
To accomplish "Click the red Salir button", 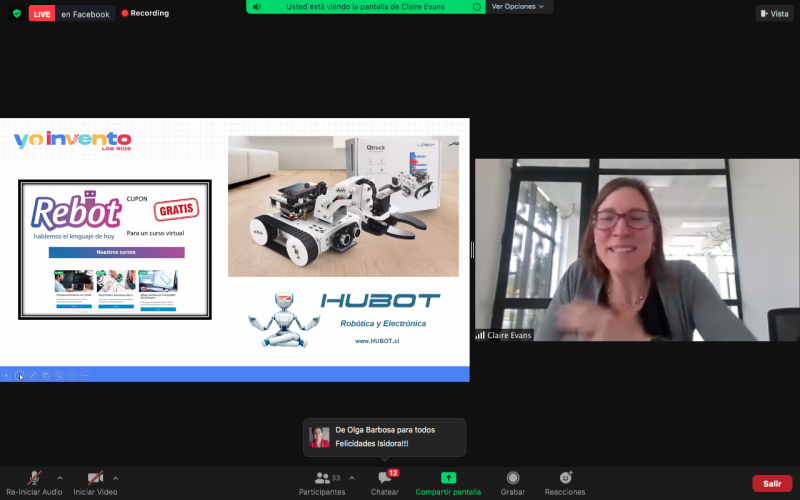I will coord(772,483).
